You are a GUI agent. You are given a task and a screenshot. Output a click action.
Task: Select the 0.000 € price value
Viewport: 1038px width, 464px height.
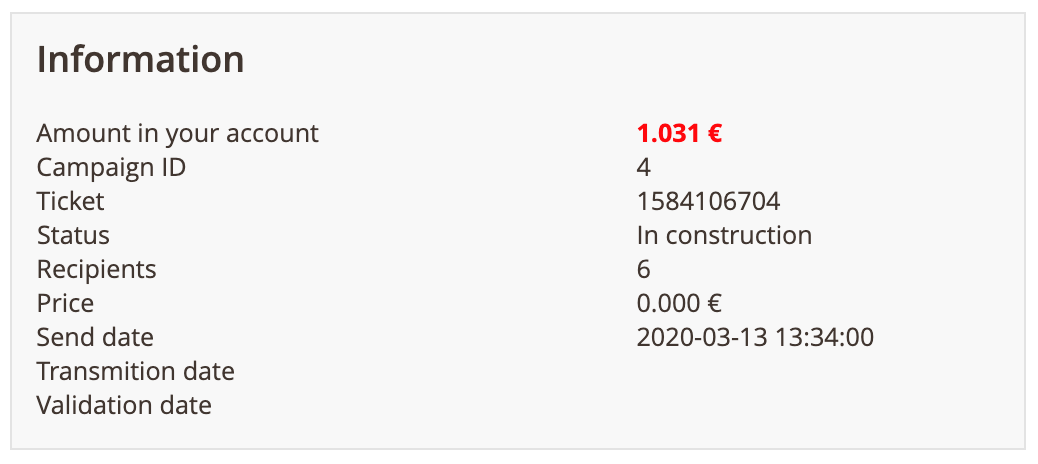coord(679,304)
